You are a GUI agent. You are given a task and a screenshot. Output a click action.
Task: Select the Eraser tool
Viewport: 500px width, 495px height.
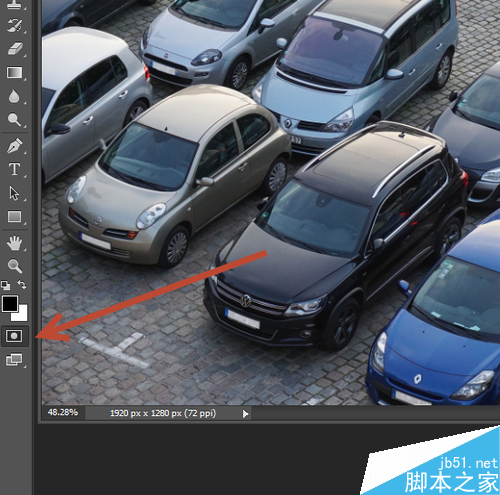[x=15, y=49]
